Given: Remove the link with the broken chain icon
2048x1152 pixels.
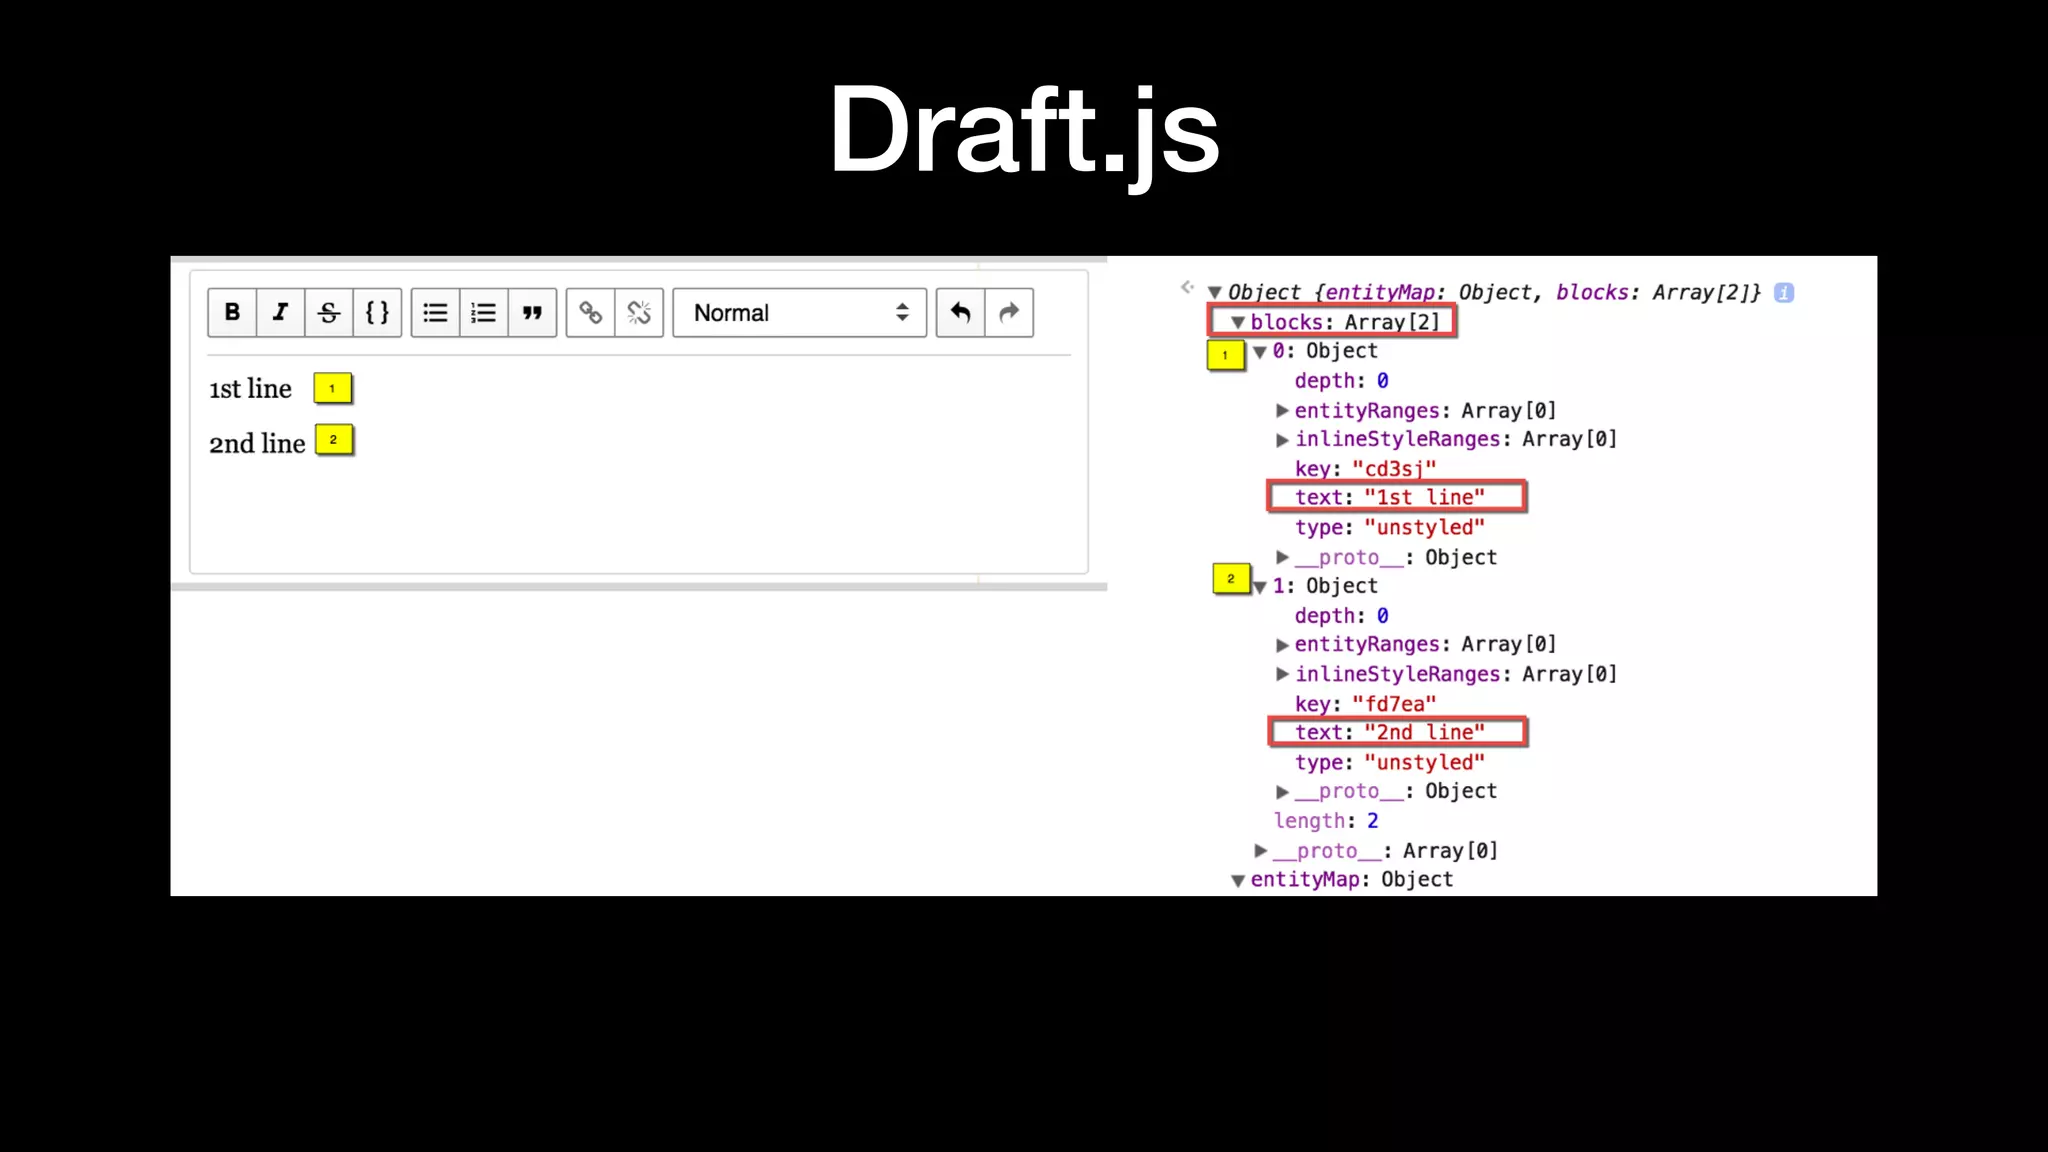Looking at the screenshot, I should pos(640,313).
